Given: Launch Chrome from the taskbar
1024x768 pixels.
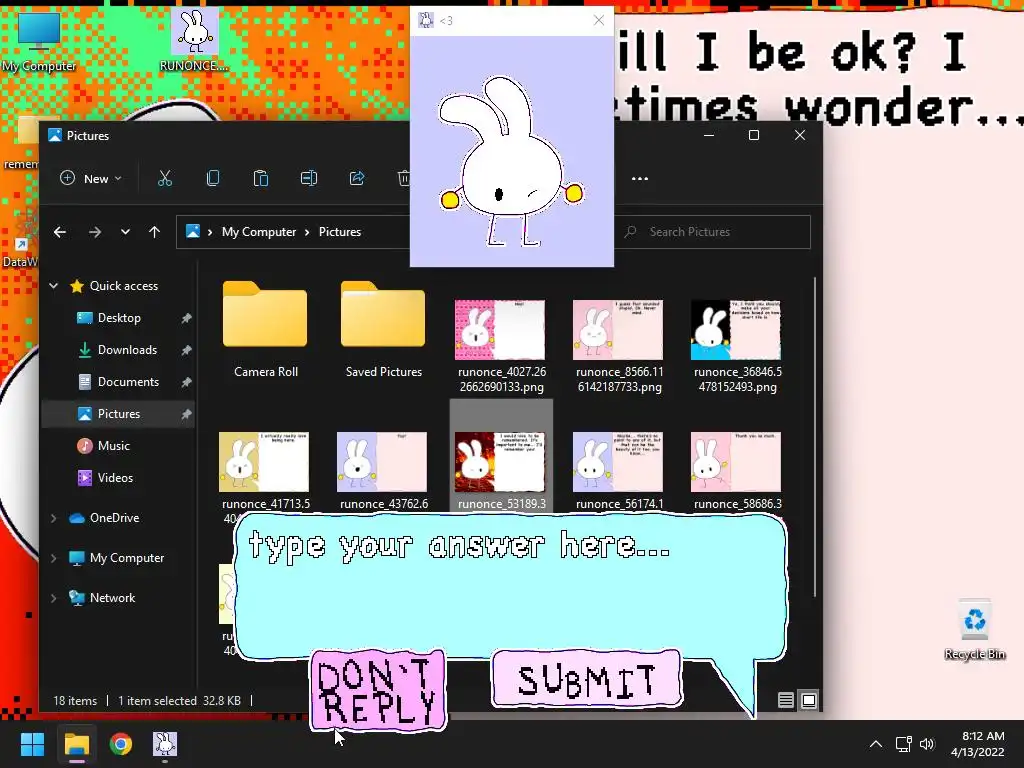Looking at the screenshot, I should tap(121, 744).
